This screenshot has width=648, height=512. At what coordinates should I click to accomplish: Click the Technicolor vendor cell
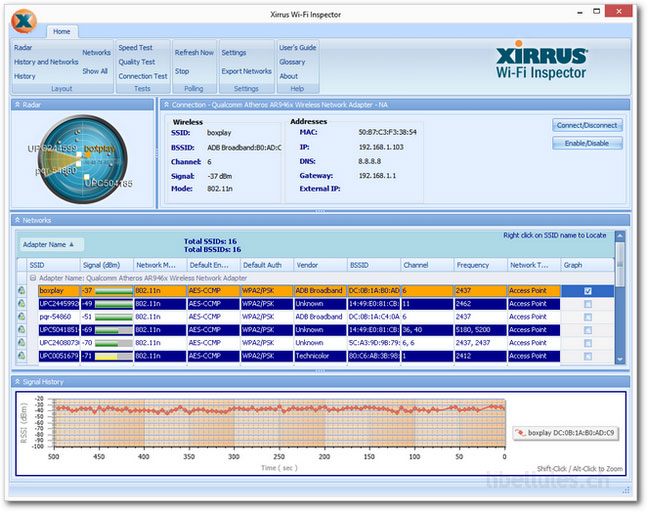point(320,356)
